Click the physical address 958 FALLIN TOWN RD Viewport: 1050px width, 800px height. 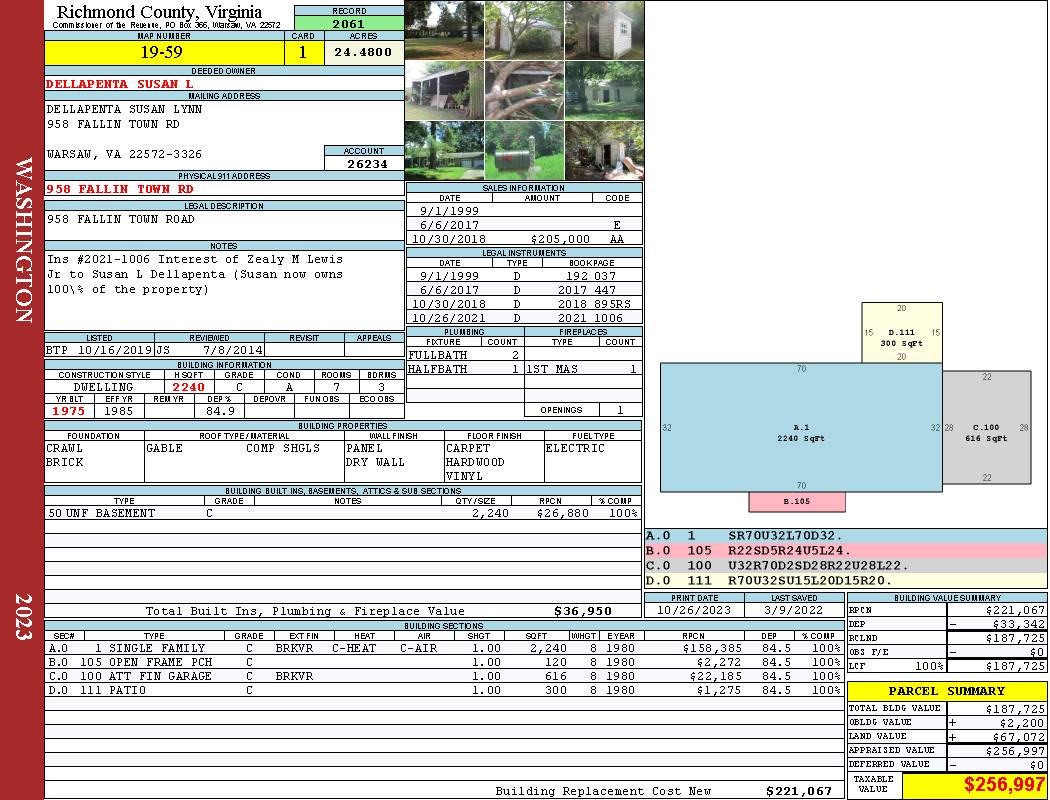tap(120, 189)
